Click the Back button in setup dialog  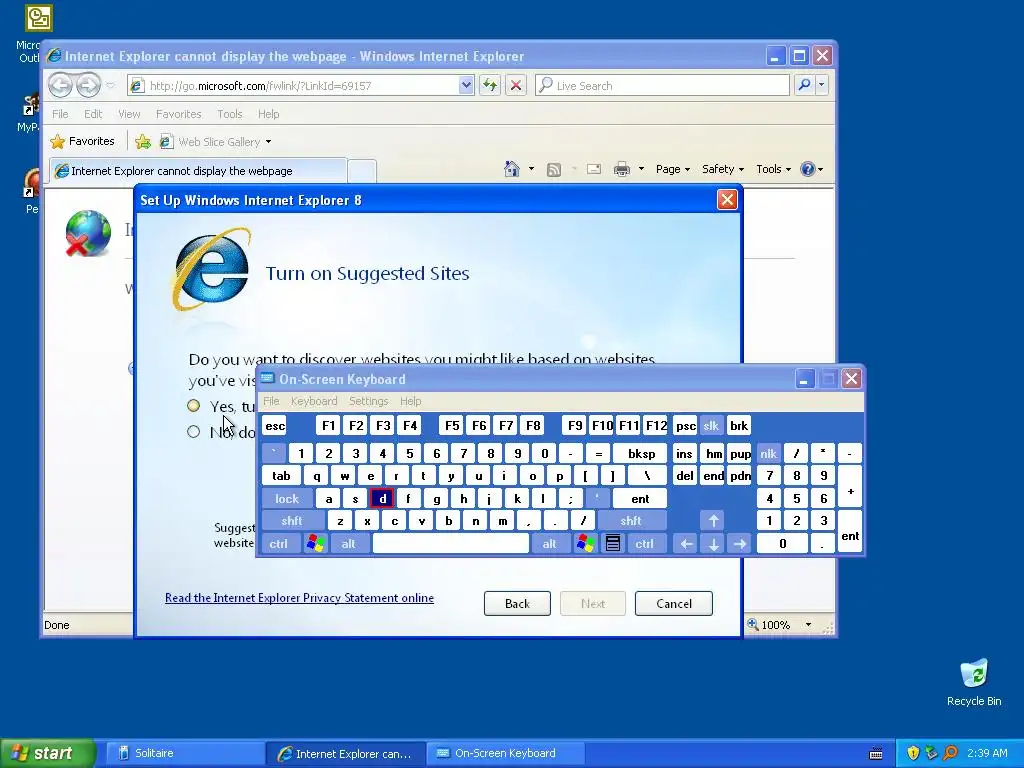(x=517, y=603)
